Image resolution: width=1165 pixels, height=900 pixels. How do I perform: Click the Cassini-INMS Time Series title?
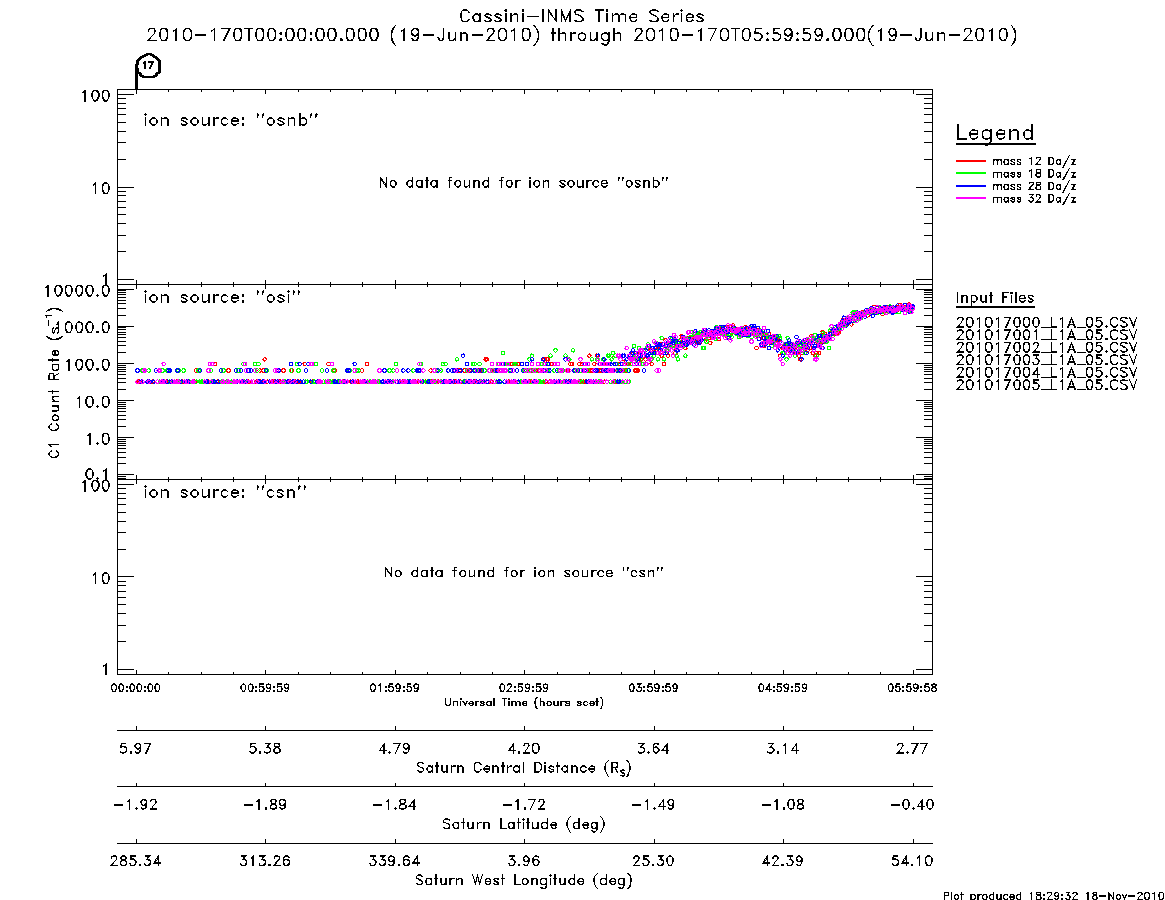pos(582,16)
